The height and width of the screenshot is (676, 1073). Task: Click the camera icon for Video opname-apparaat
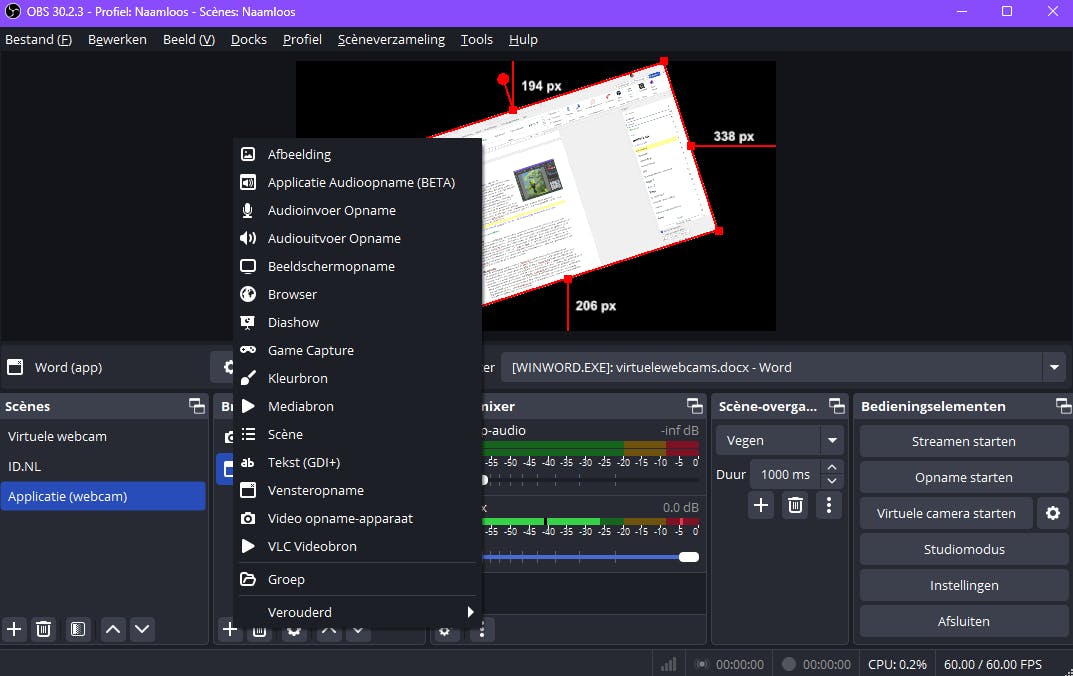(248, 519)
